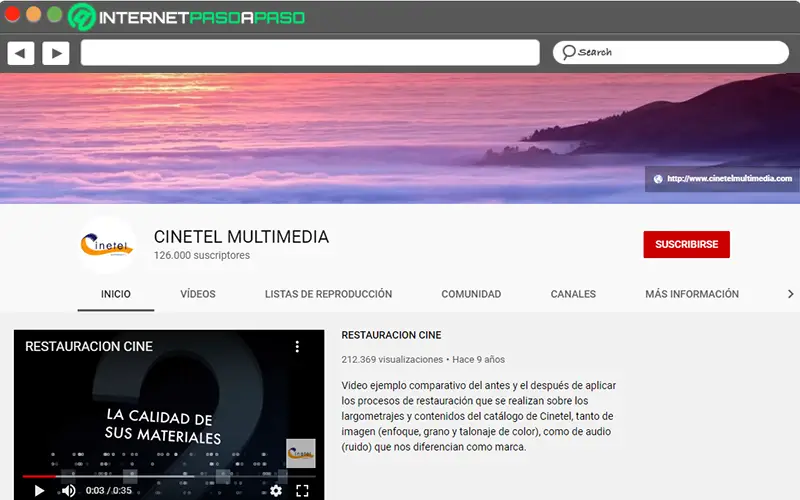800x500 pixels.
Task: Select the CANALES tab
Action: coord(573,294)
